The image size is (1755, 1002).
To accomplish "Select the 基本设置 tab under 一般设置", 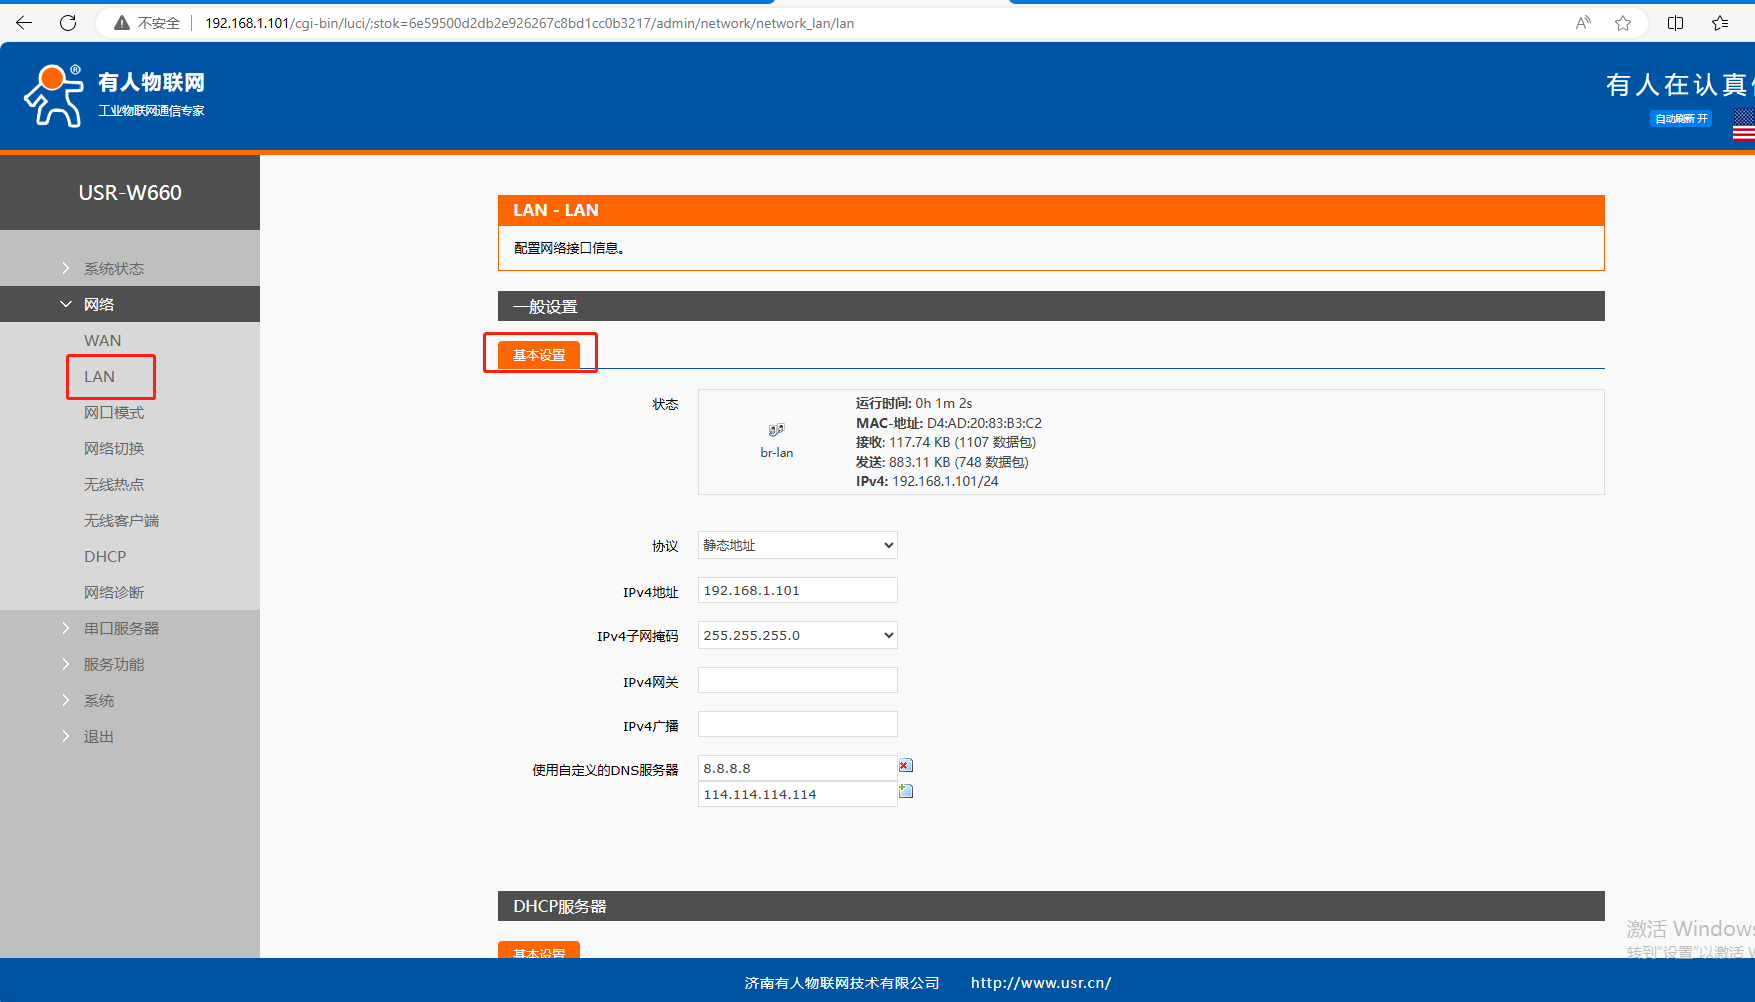I will pos(539,355).
